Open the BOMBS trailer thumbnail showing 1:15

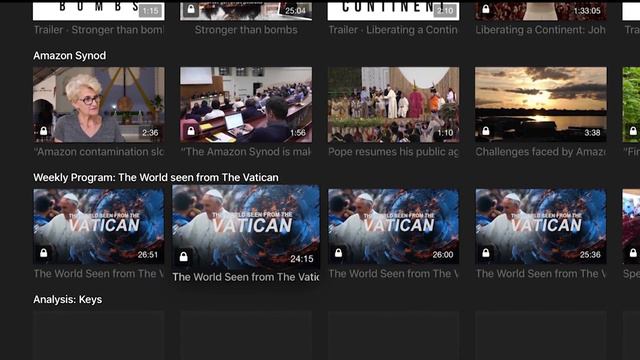tap(99, 10)
